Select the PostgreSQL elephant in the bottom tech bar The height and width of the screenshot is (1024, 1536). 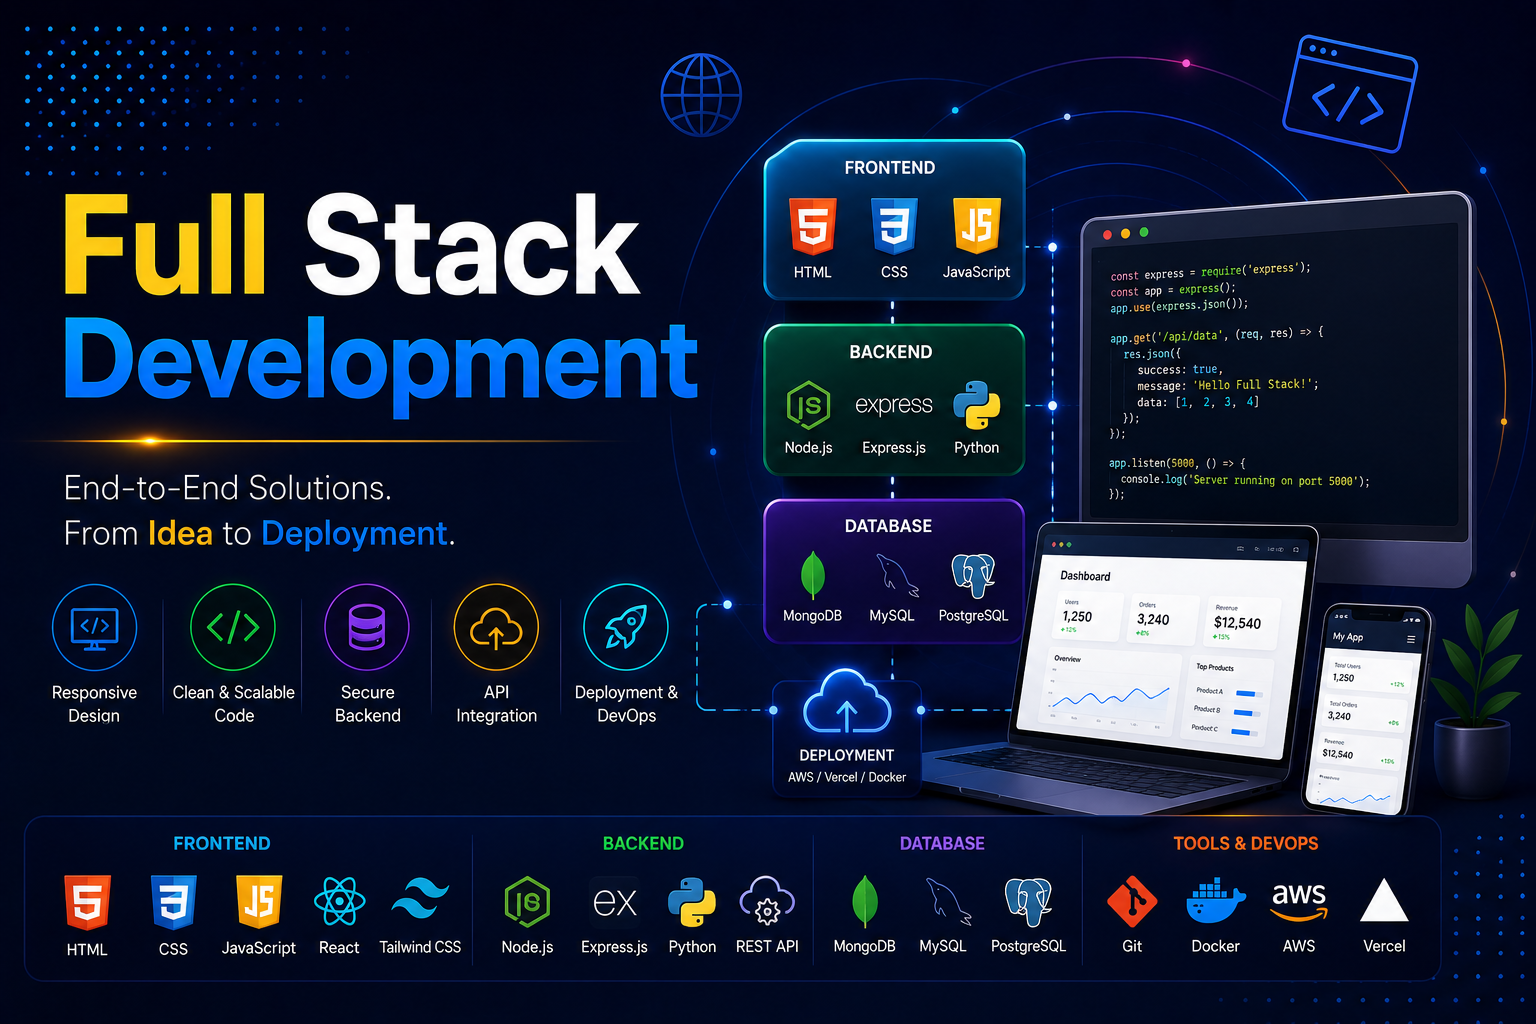click(x=1028, y=902)
